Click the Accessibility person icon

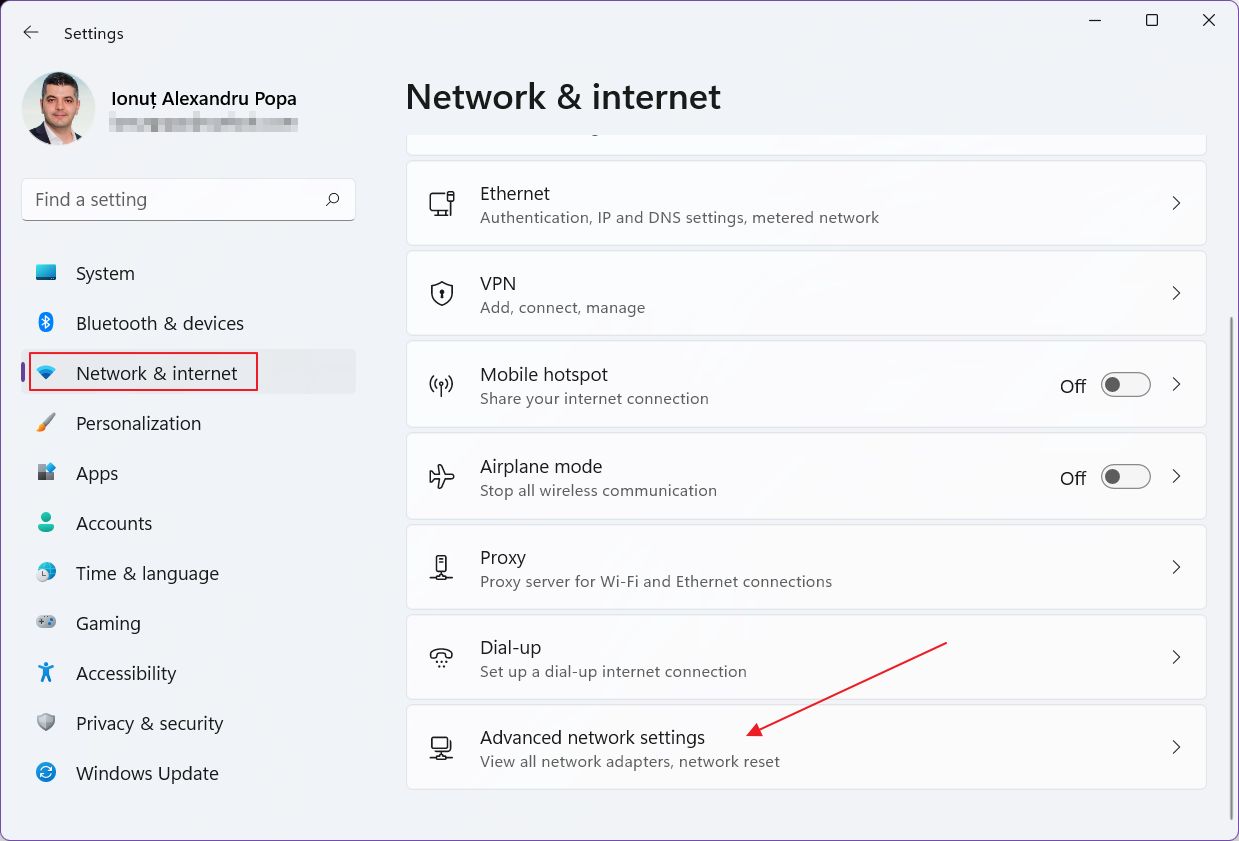[x=46, y=673]
